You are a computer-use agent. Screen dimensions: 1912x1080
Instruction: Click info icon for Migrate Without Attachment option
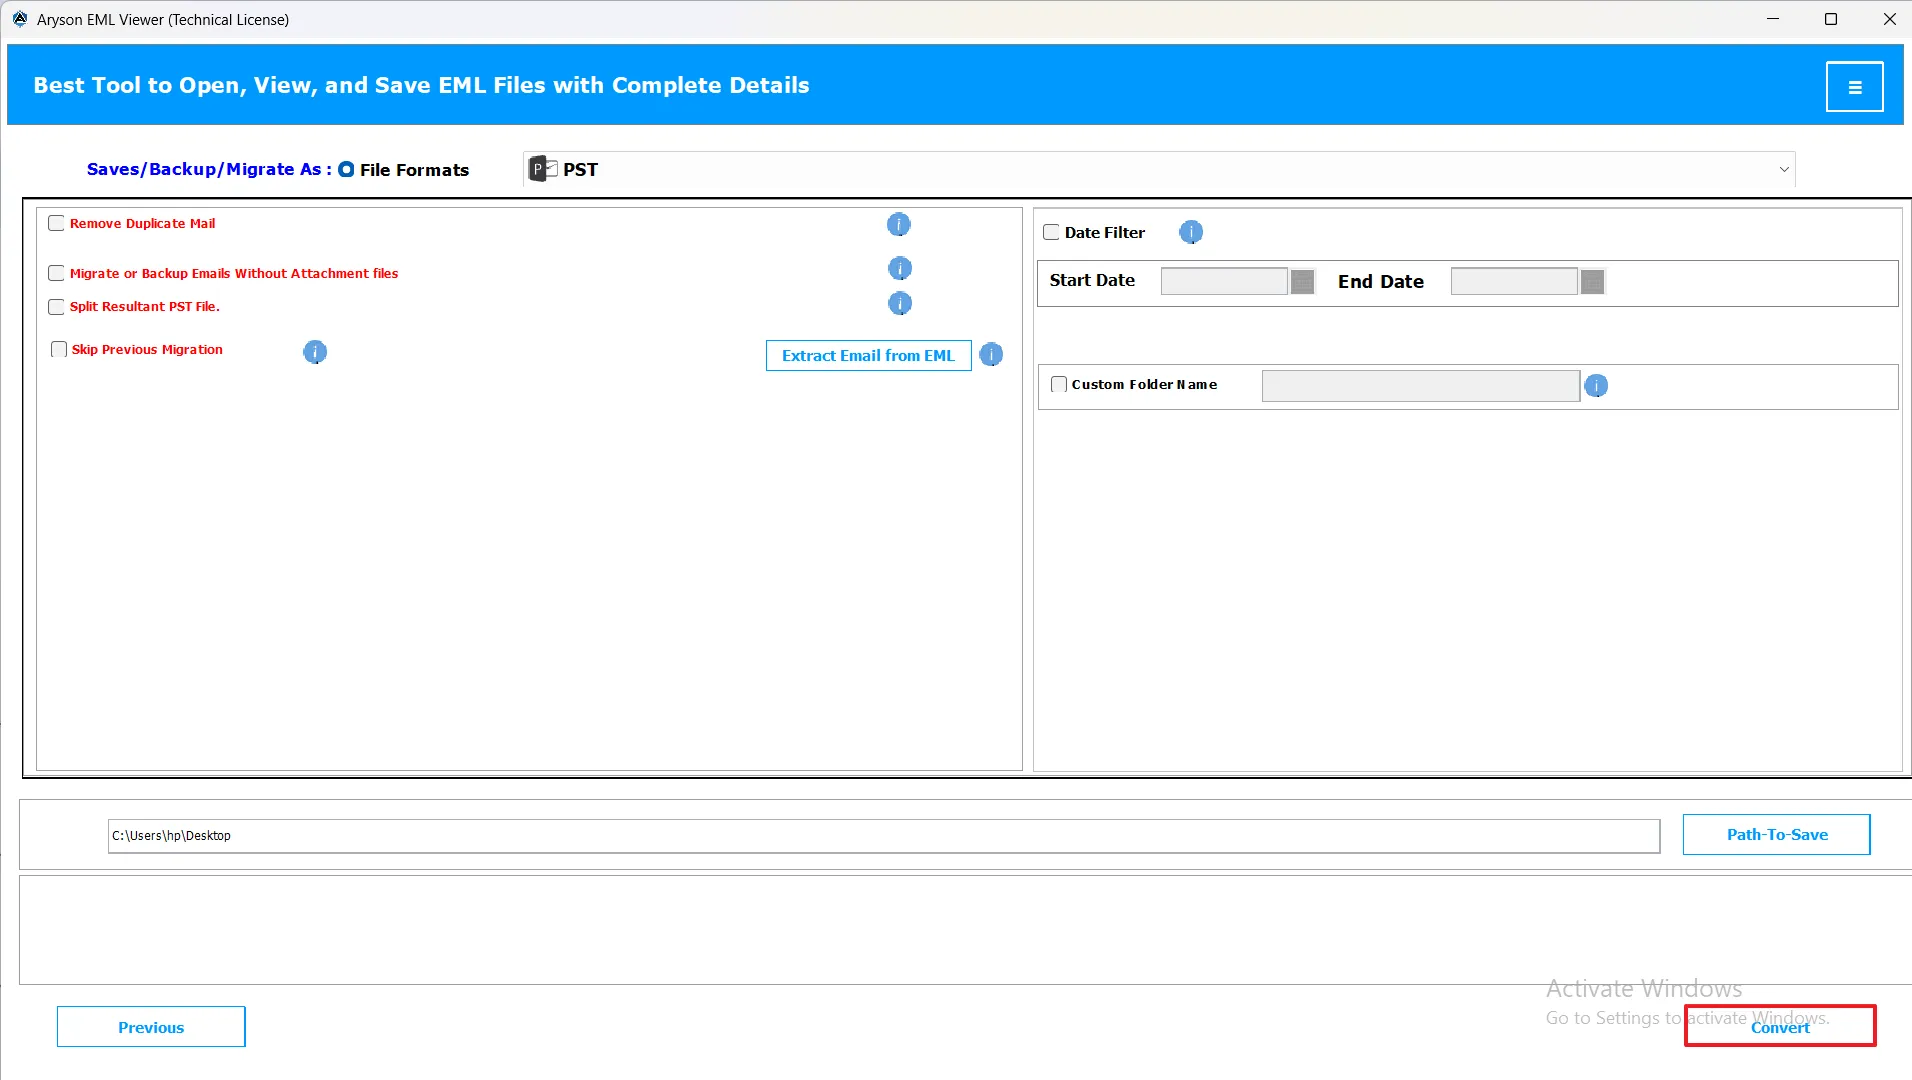(x=899, y=268)
